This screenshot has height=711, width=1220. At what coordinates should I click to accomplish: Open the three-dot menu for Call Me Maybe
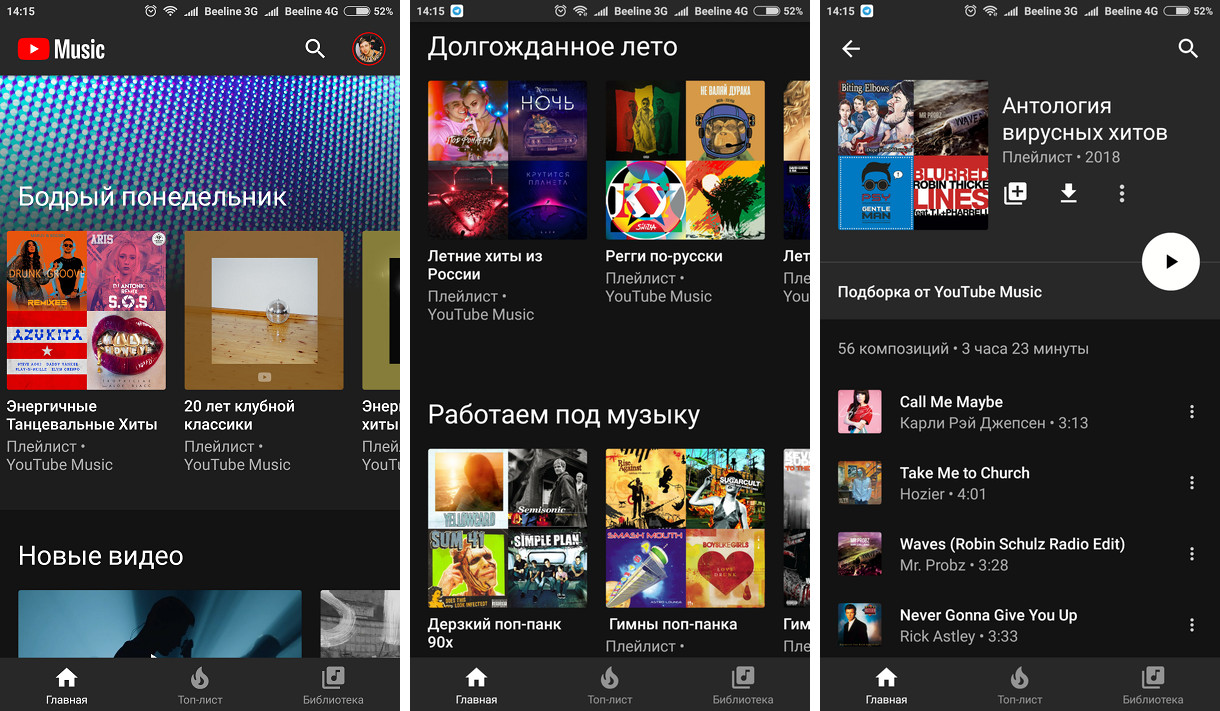(x=1191, y=412)
